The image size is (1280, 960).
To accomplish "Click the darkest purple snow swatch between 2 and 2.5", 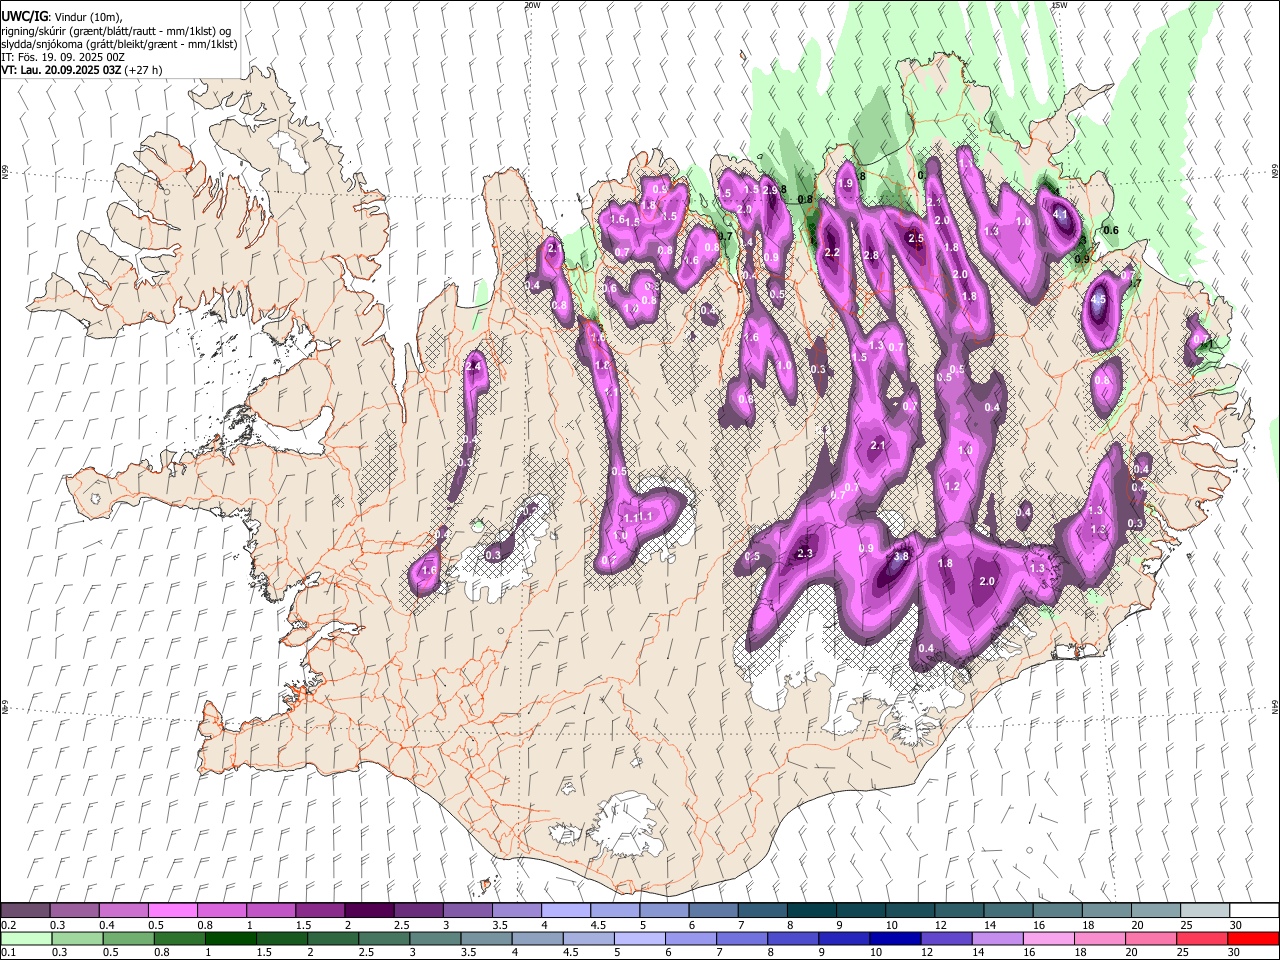I will pos(369,911).
